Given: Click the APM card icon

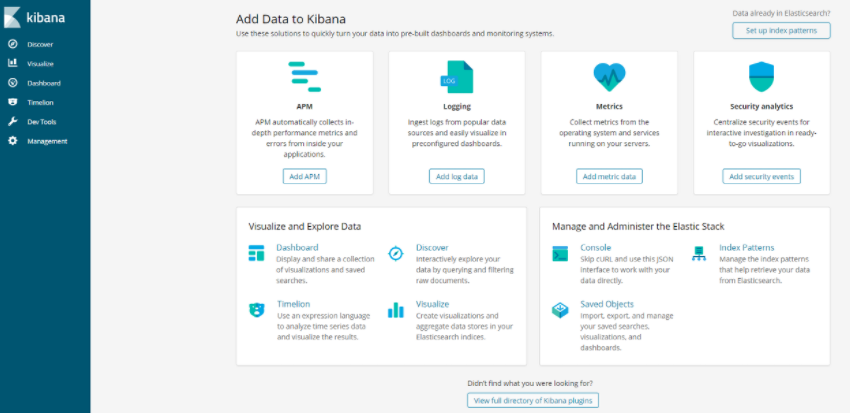Looking at the screenshot, I should point(305,76).
